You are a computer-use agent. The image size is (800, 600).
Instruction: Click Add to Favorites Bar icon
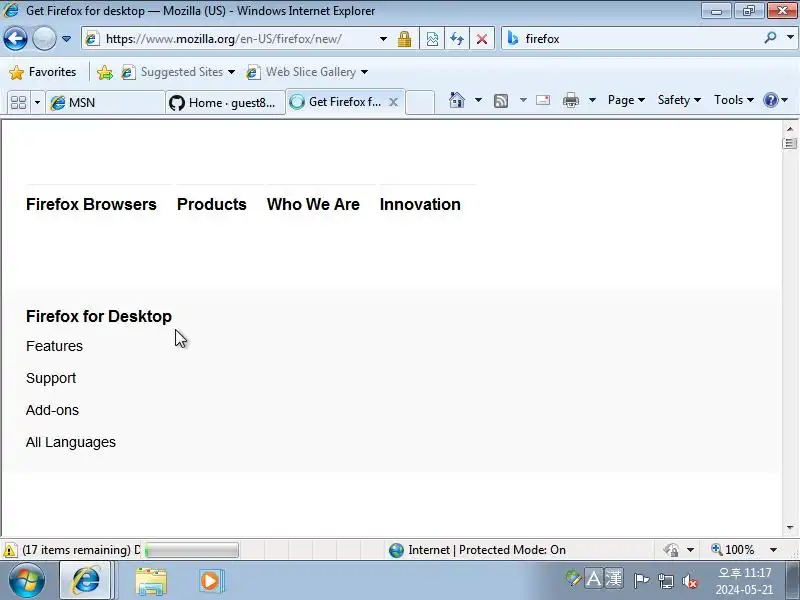[105, 72]
